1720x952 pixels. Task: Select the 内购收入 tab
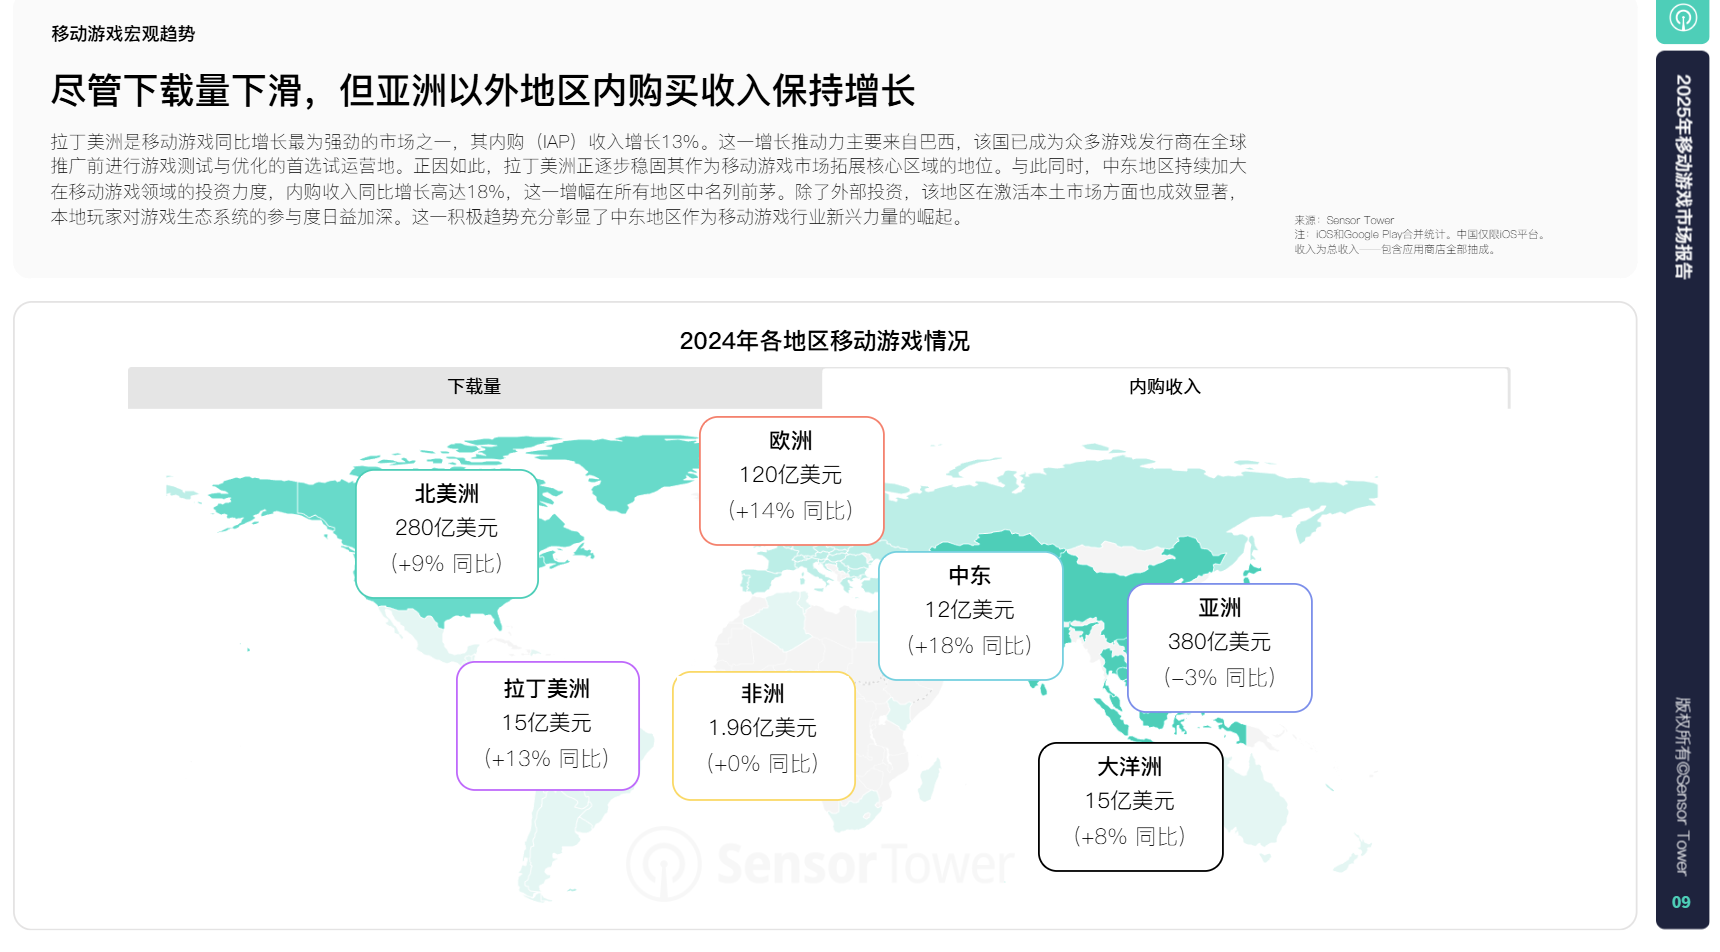tap(1164, 387)
